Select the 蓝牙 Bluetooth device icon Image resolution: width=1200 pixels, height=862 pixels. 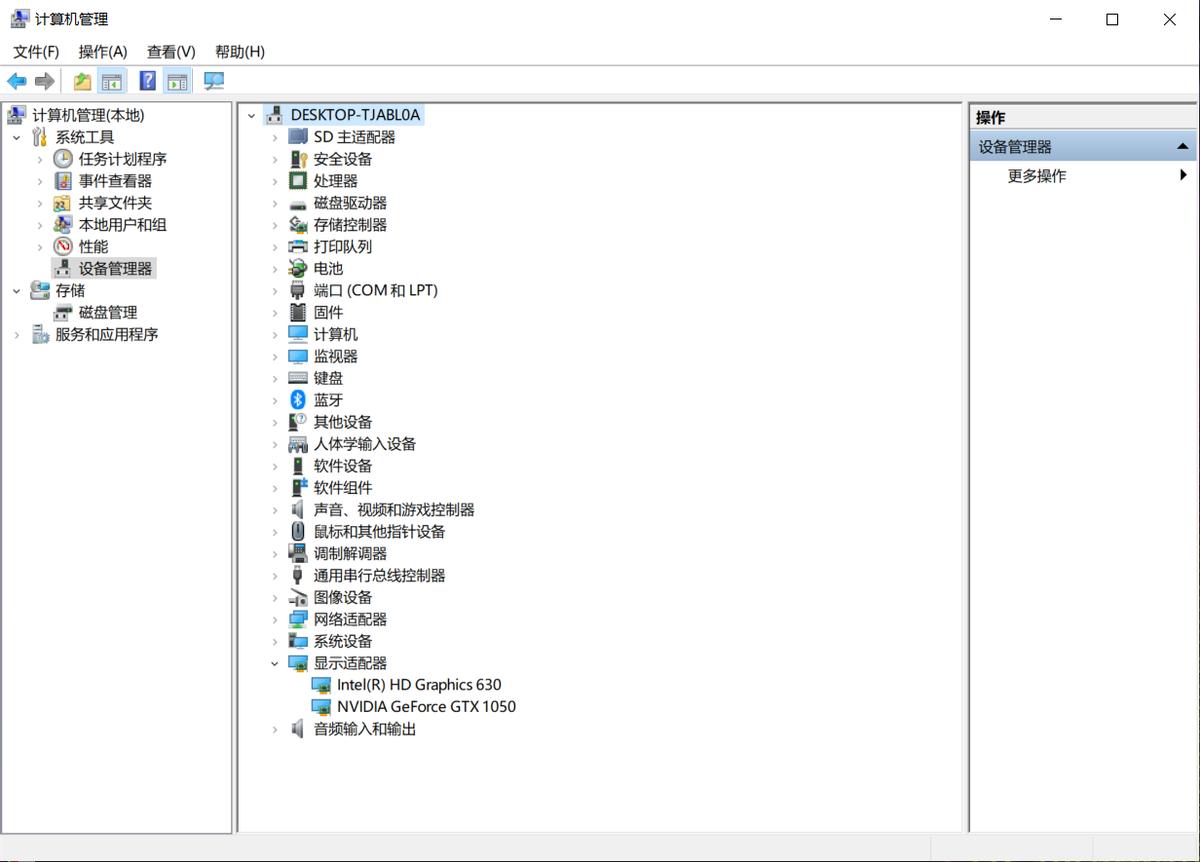(x=300, y=399)
